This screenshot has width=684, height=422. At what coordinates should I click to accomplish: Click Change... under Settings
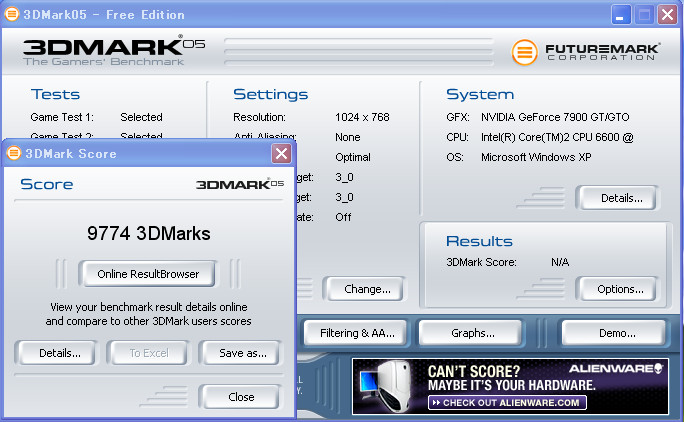(366, 289)
